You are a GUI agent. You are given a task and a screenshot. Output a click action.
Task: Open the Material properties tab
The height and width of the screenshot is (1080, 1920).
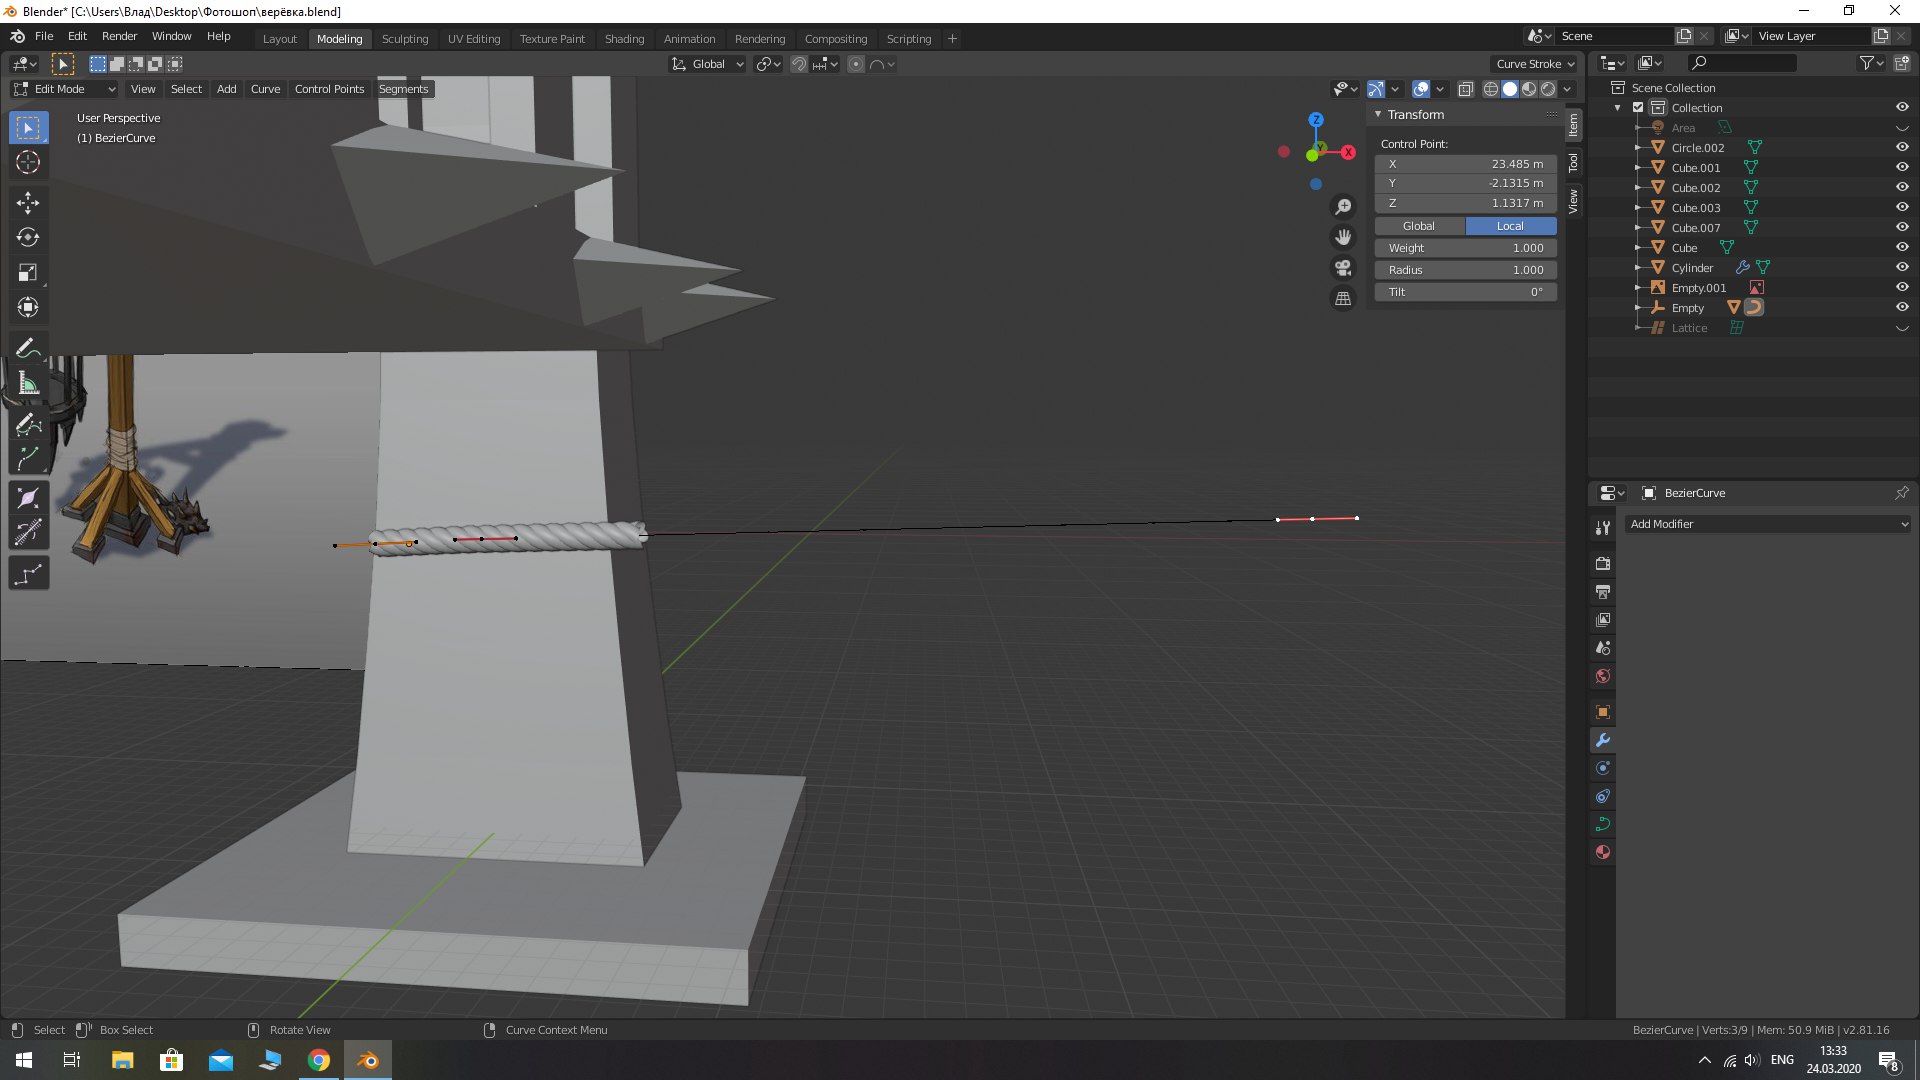(1603, 852)
